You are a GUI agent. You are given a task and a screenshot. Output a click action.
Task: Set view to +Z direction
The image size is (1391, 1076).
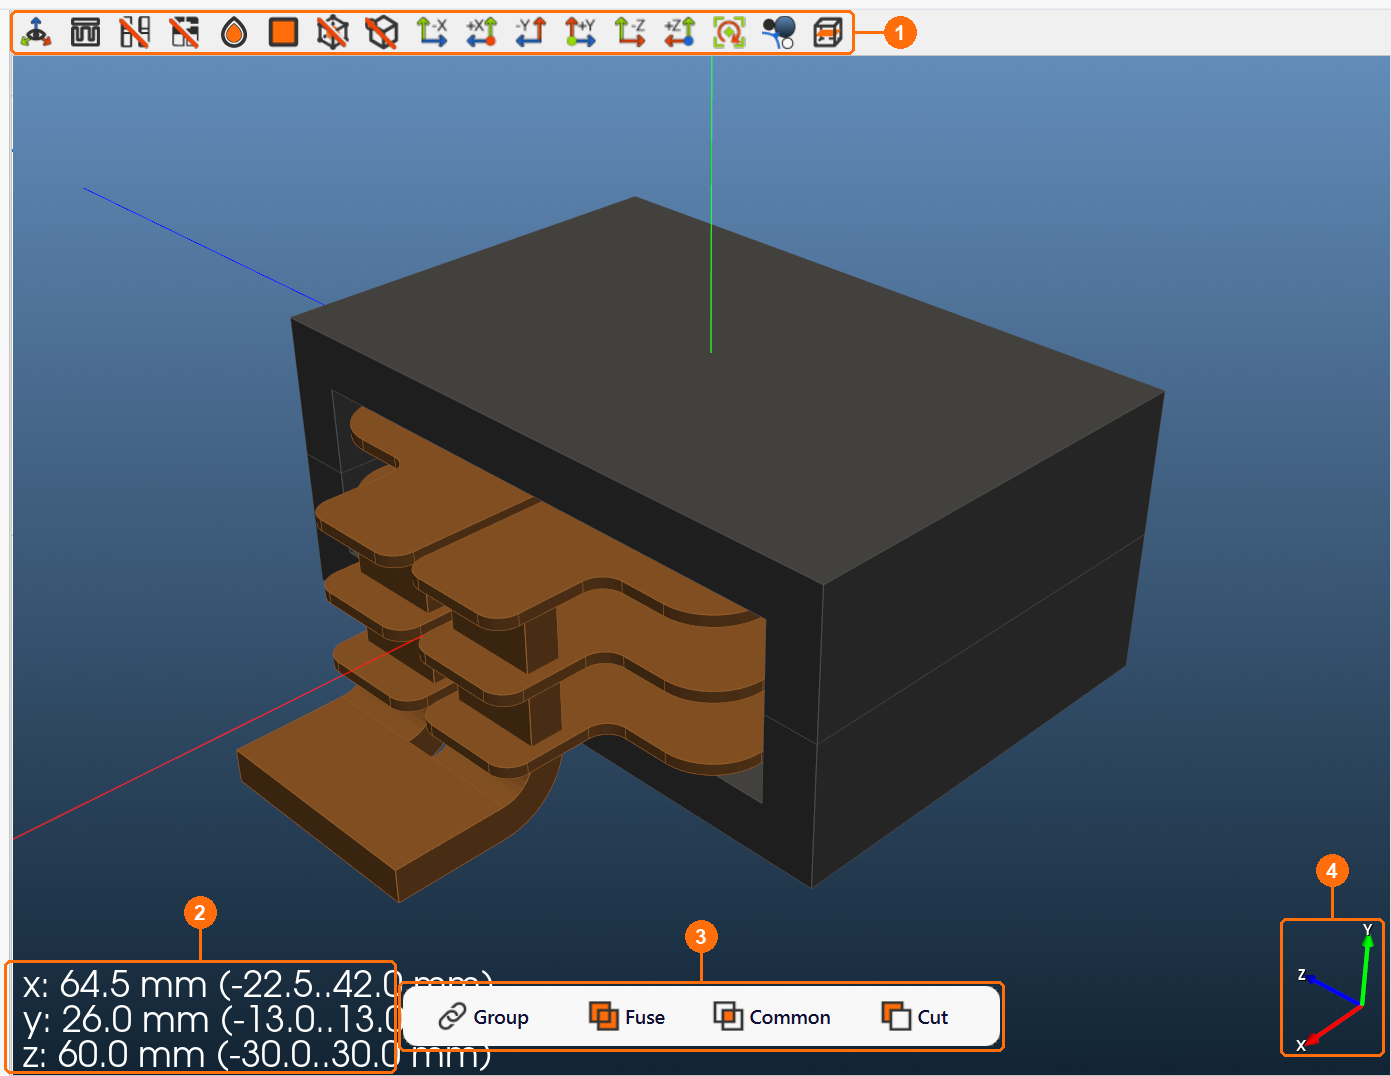pos(680,33)
